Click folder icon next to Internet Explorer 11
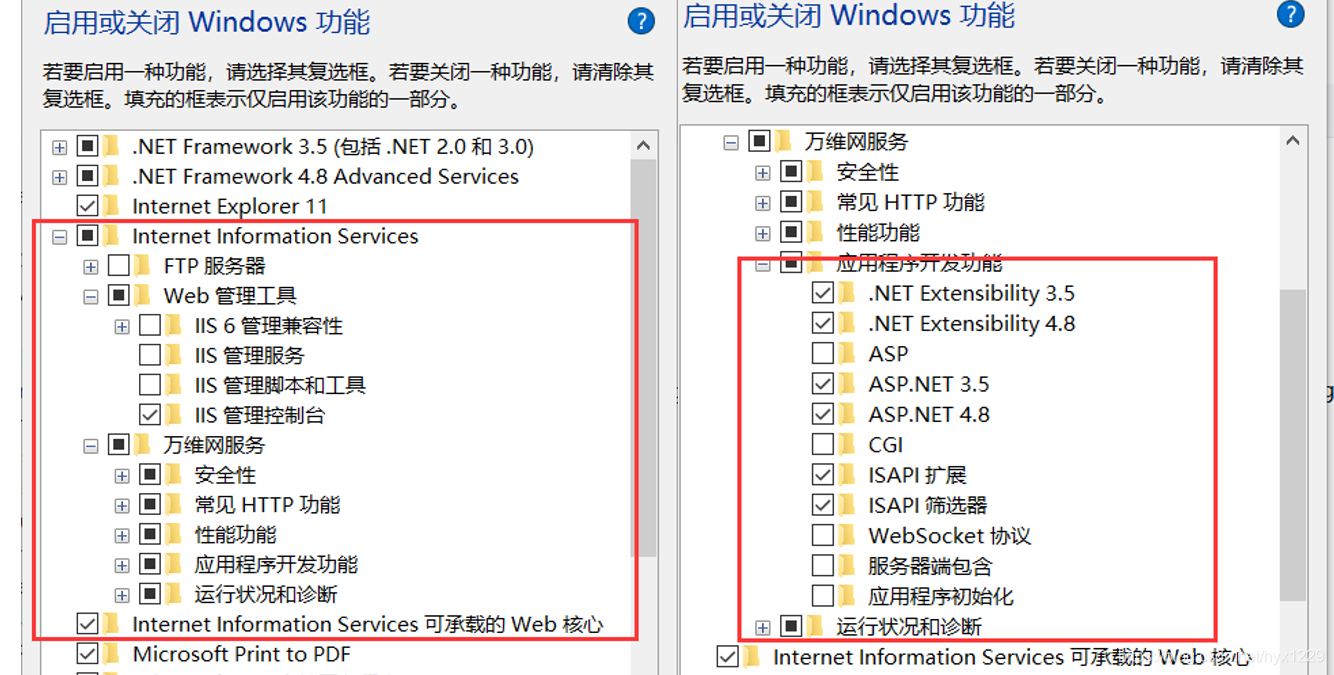Viewport: 1334px width, 675px height. (111, 206)
